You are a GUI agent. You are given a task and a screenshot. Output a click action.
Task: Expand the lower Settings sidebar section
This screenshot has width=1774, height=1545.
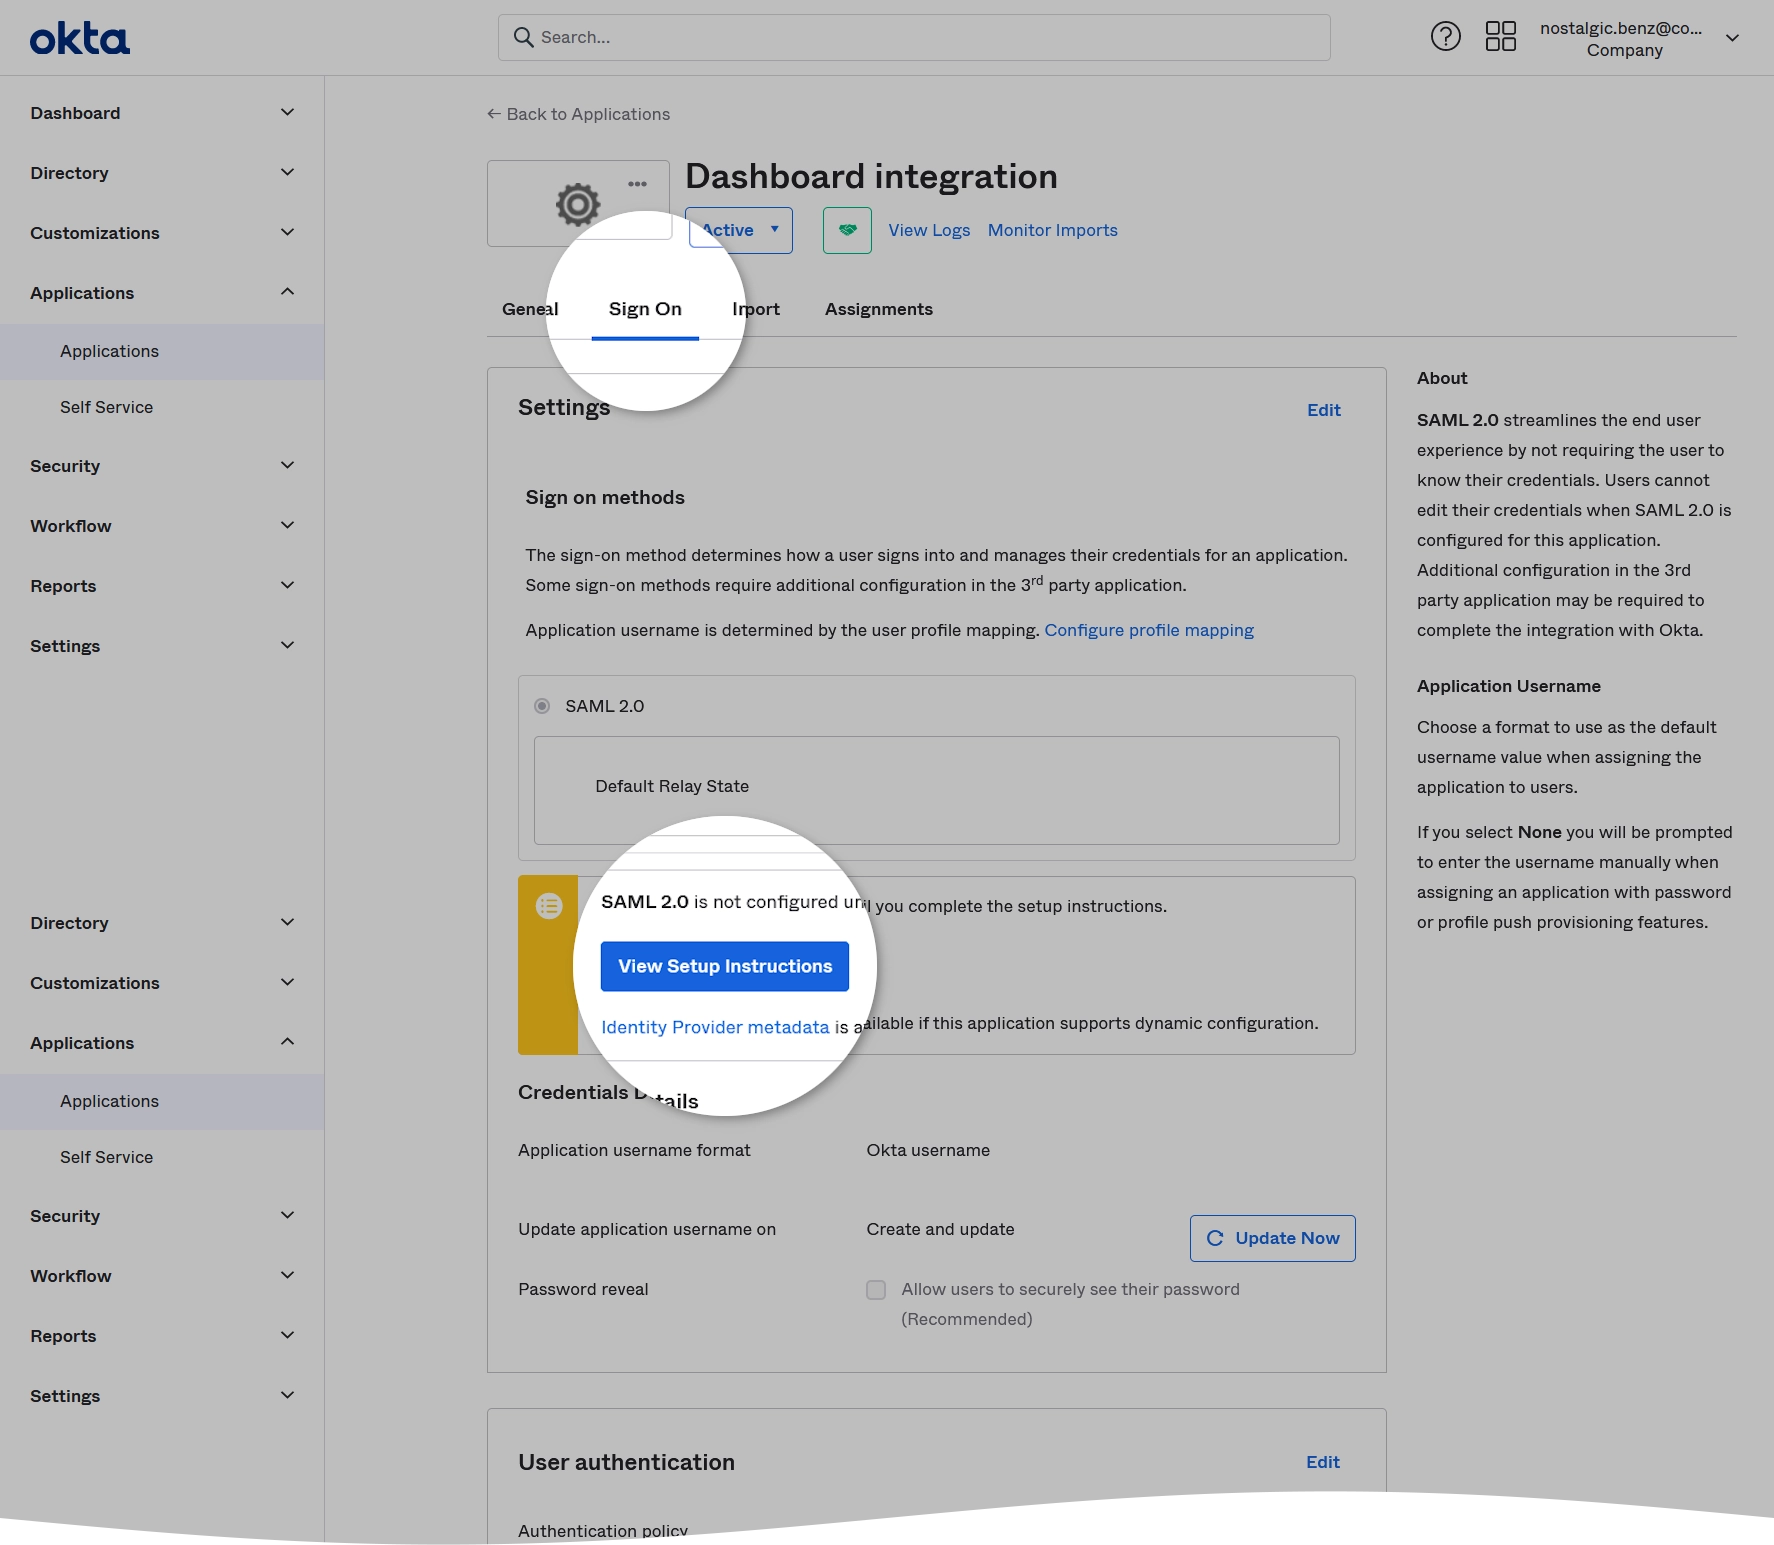(x=162, y=1396)
